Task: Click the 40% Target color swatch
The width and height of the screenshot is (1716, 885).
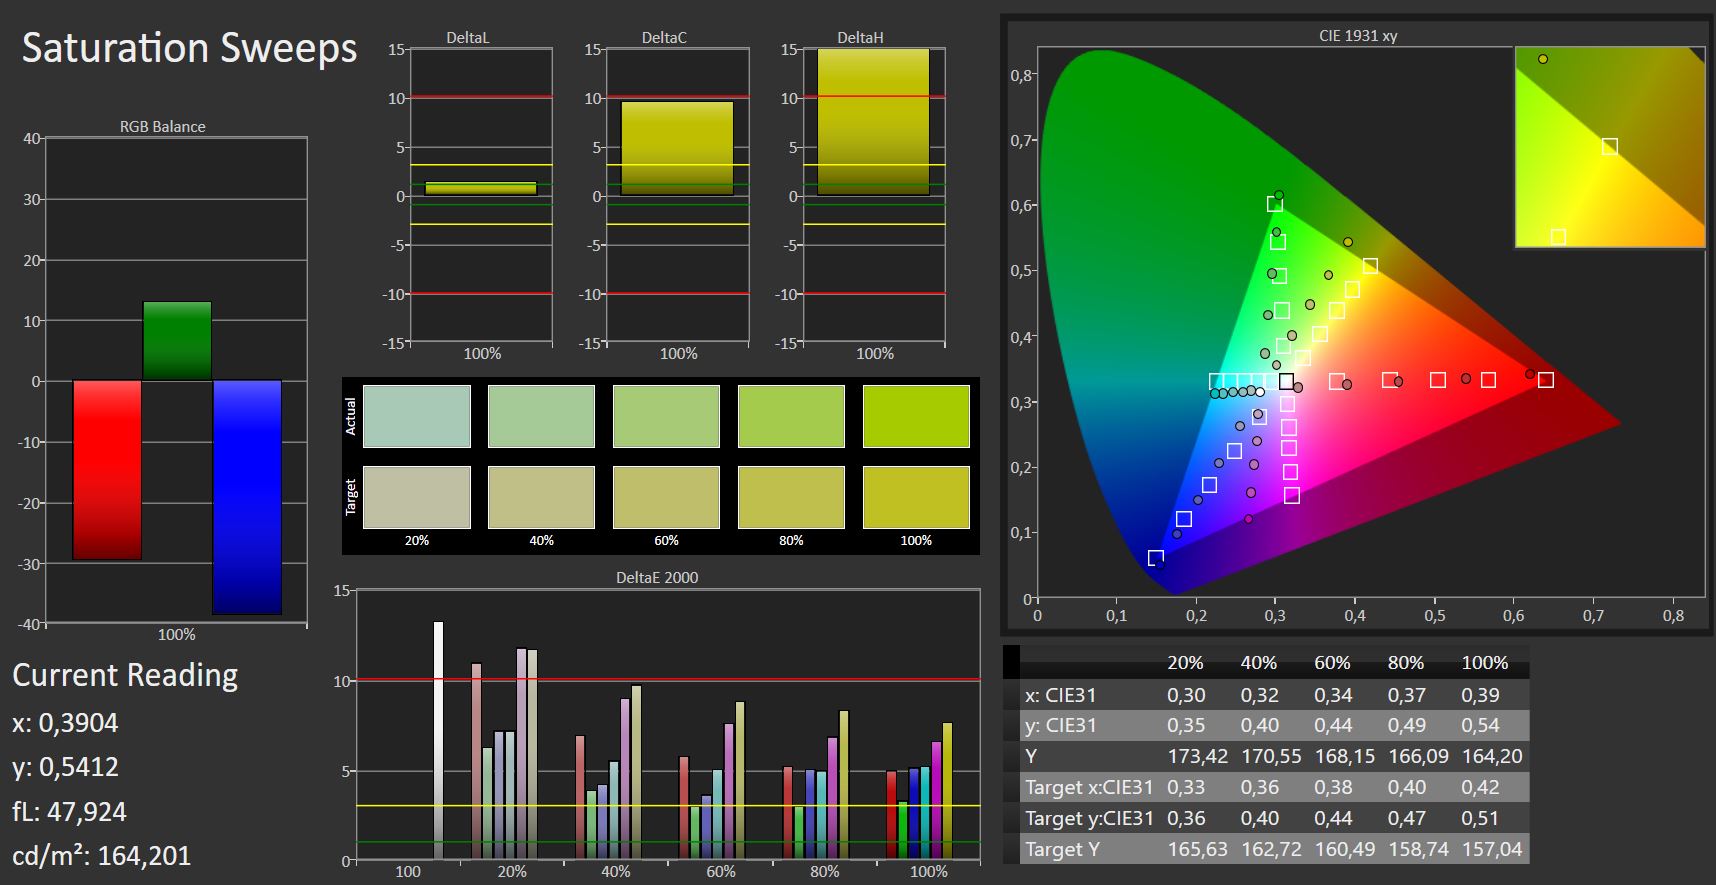Action: pos(541,497)
